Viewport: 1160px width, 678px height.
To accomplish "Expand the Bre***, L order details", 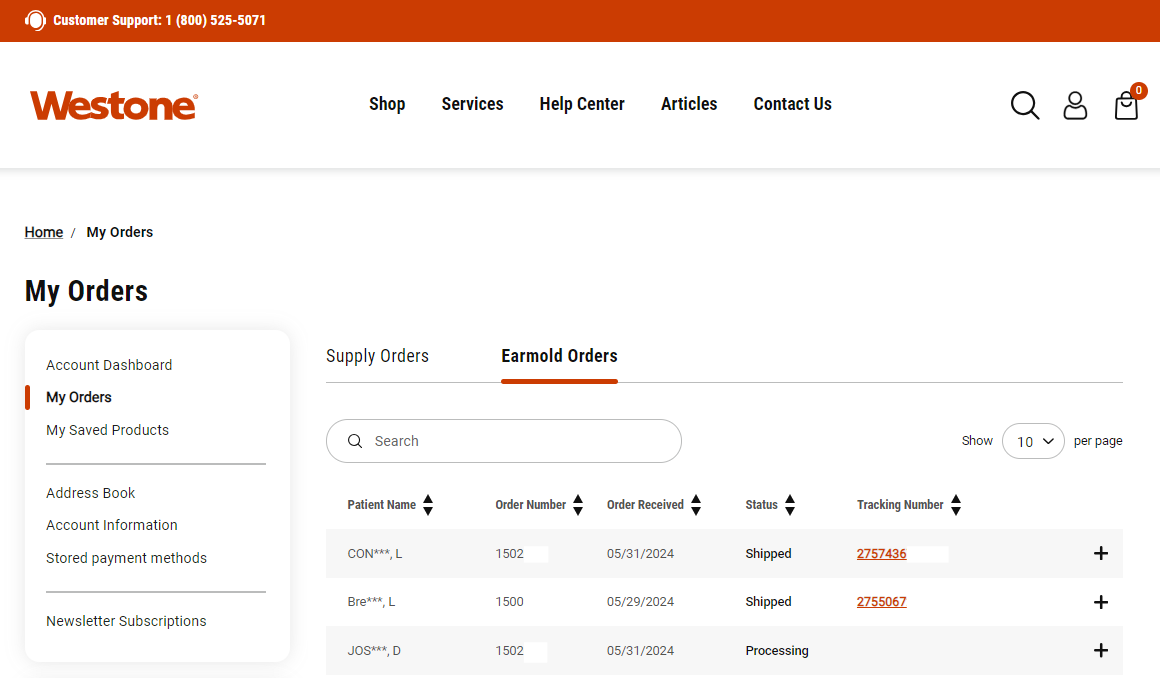I will 1101,602.
